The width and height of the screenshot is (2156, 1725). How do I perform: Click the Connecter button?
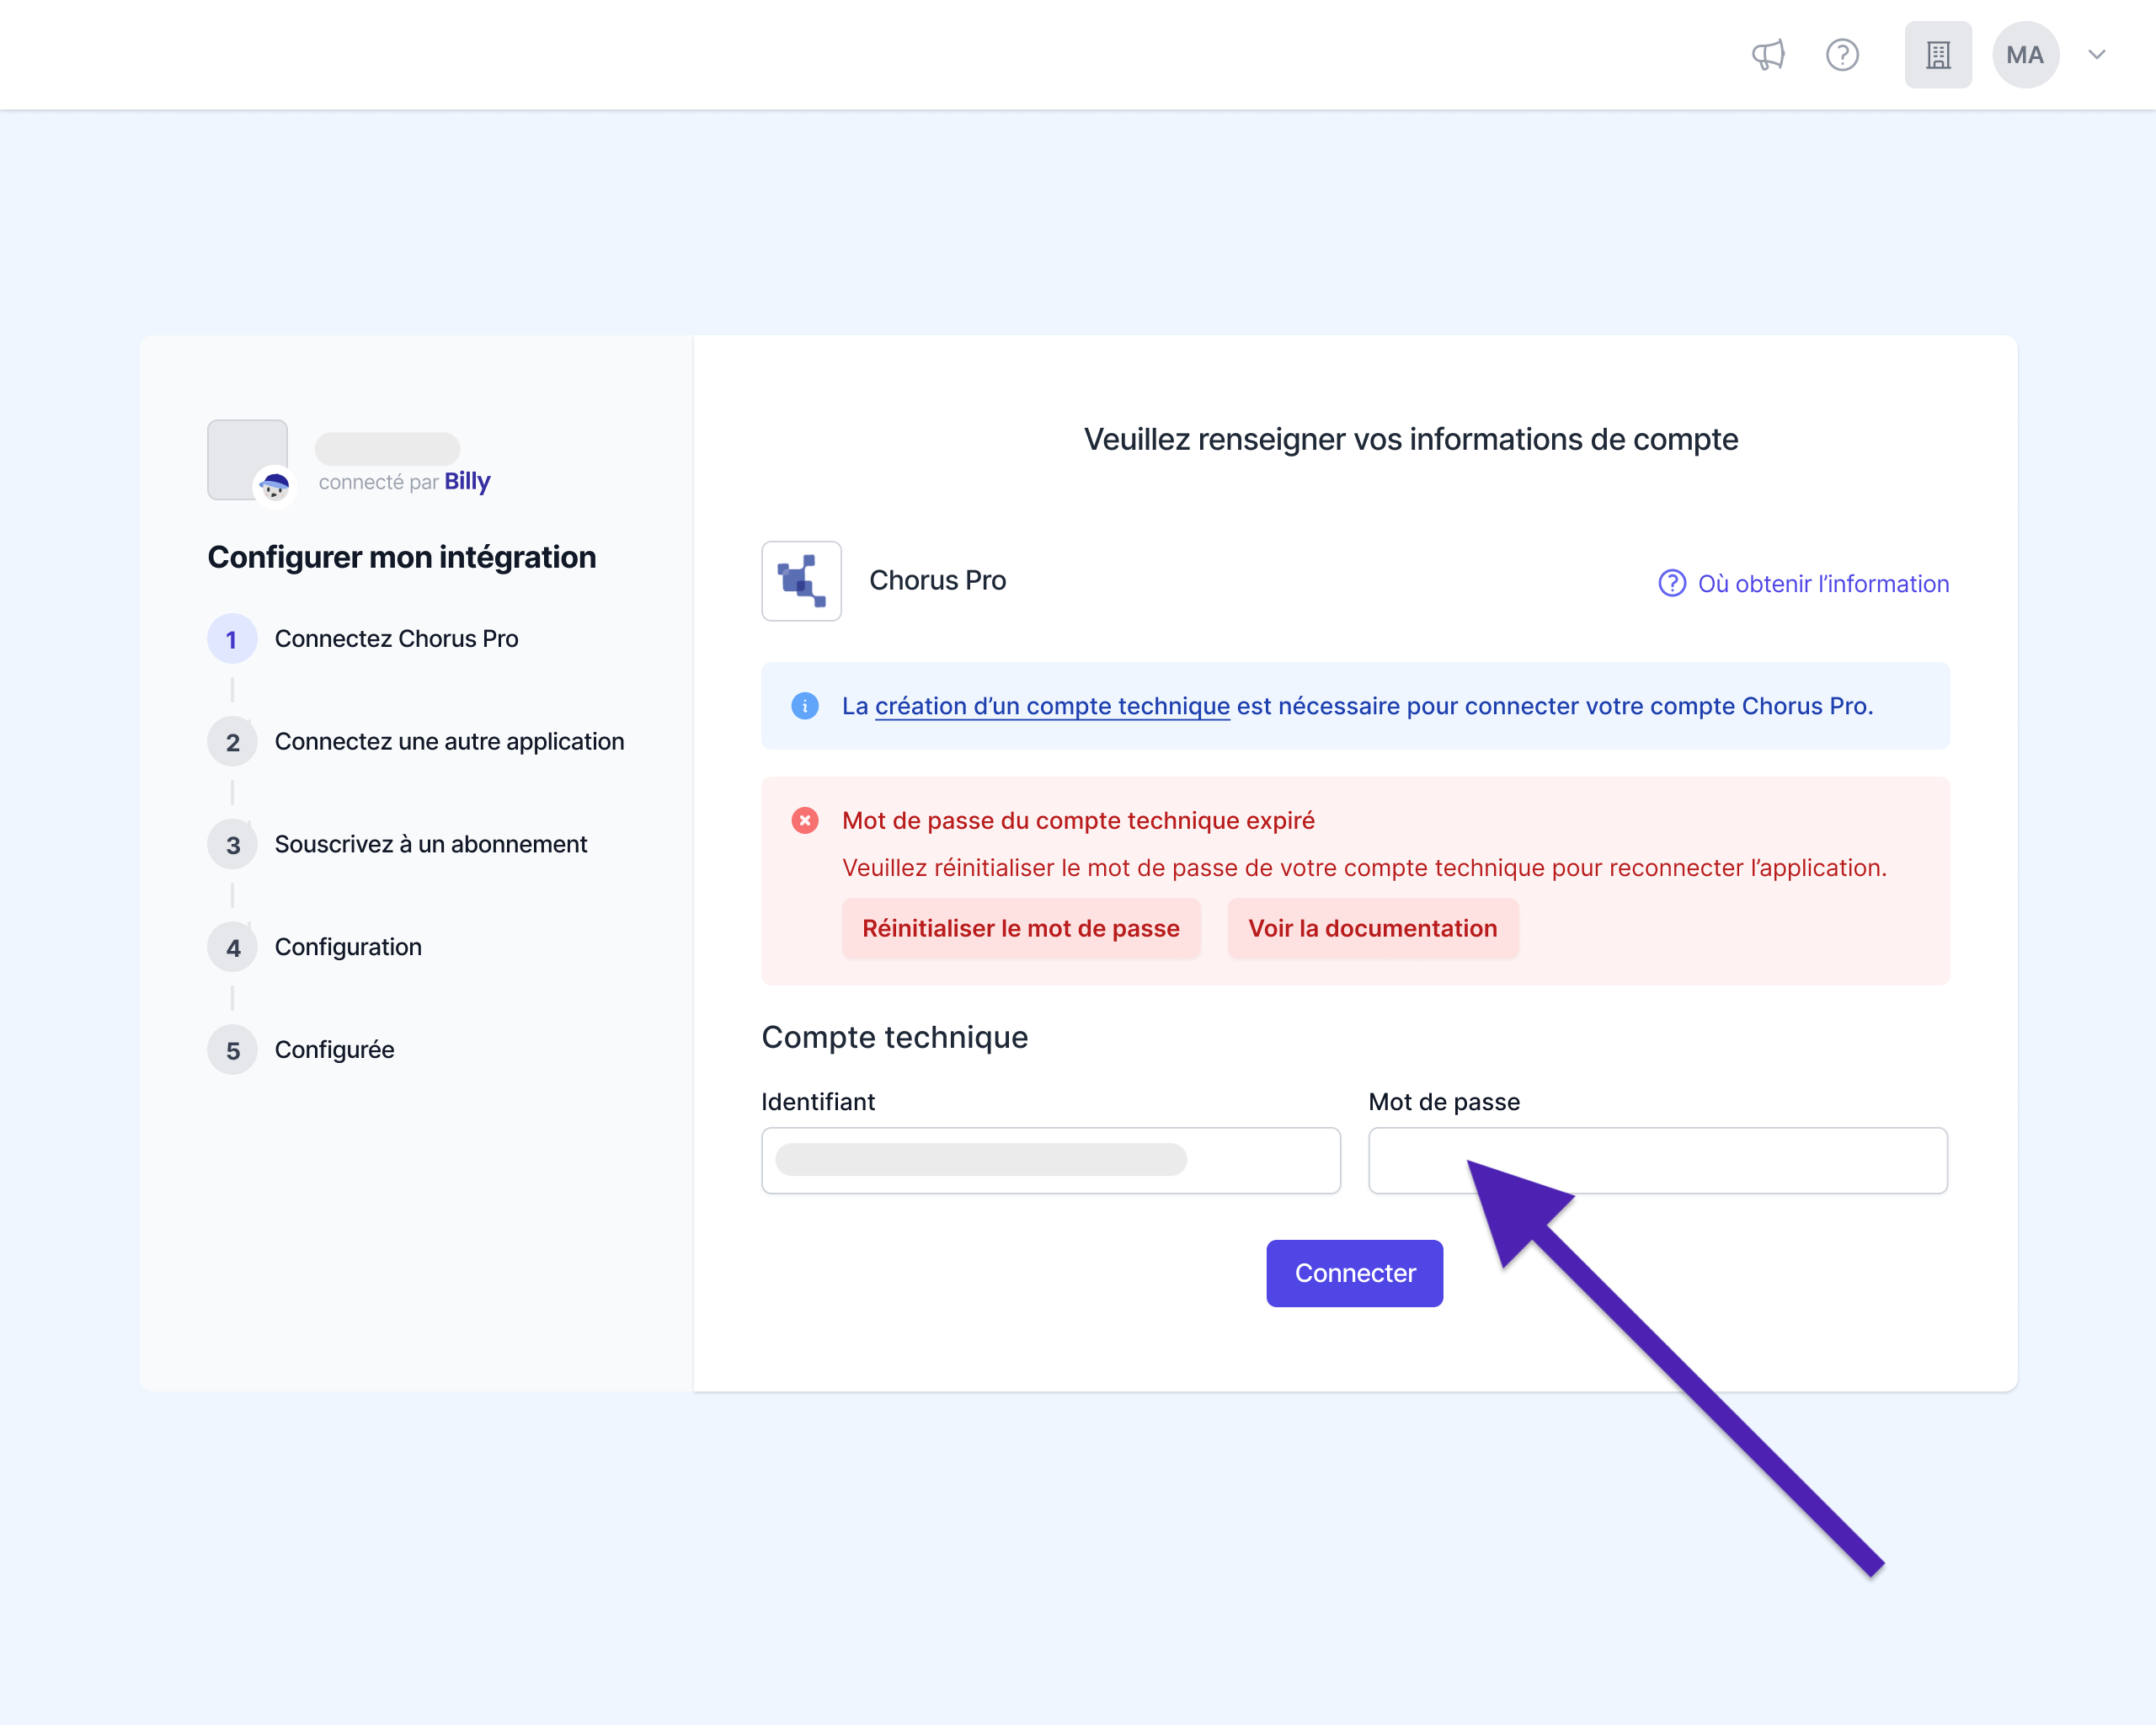coord(1354,1273)
